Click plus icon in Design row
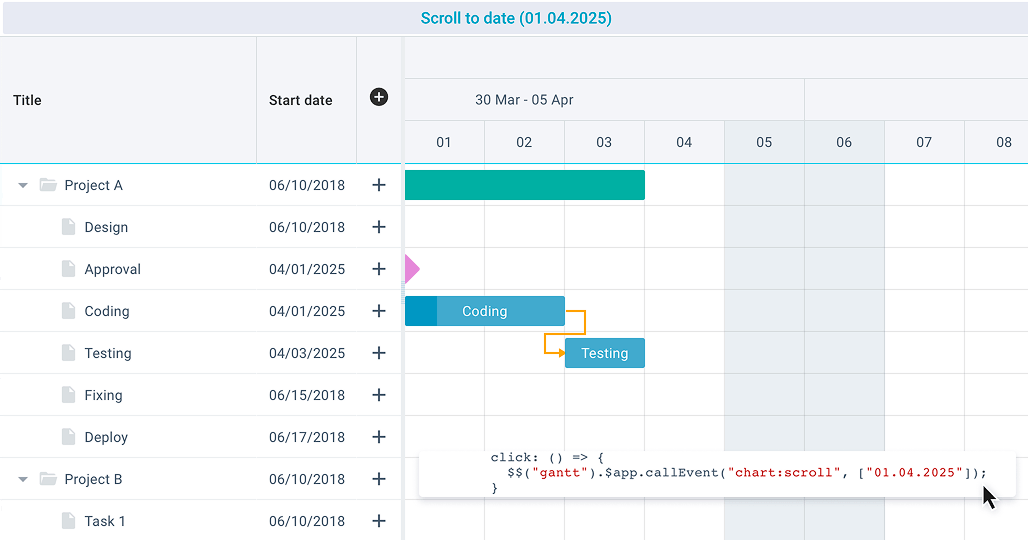Image resolution: width=1028 pixels, height=540 pixels. pos(379,227)
